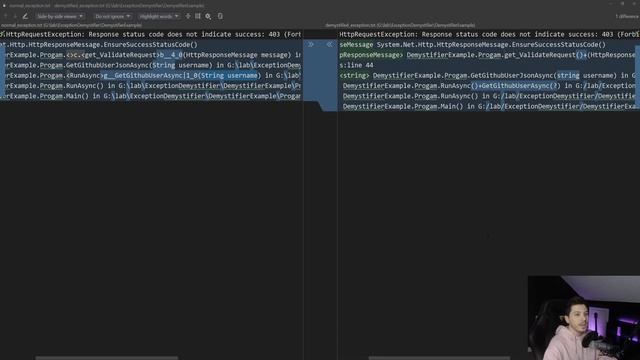Viewport: 640px width, 360px height.
Task: Click right pane DemystifierExample.Progam.Main() line
Action: point(489,106)
